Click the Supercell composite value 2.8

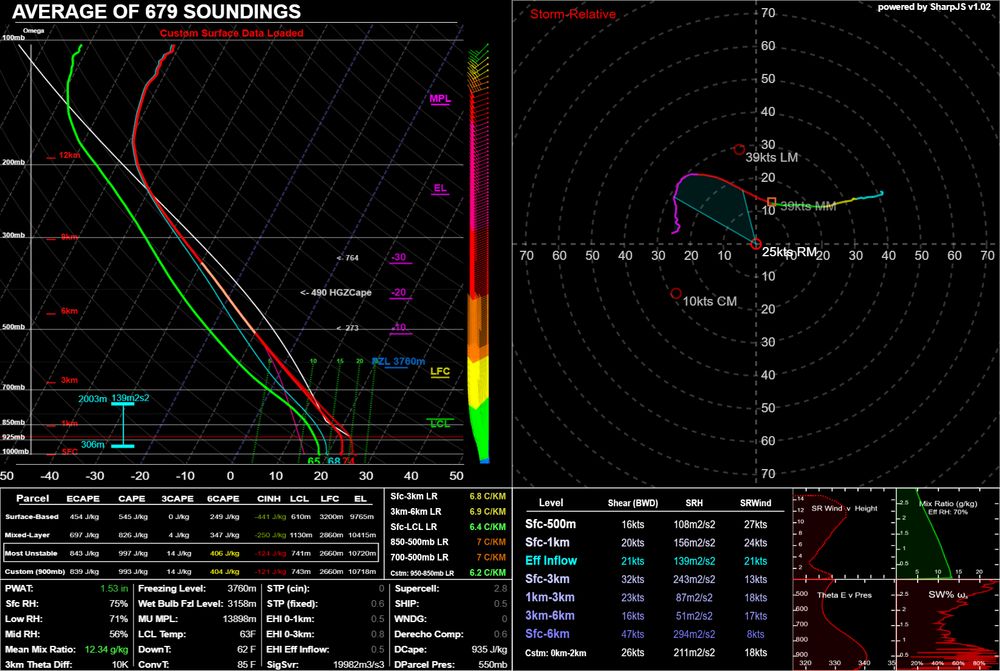pyautogui.click(x=501, y=588)
